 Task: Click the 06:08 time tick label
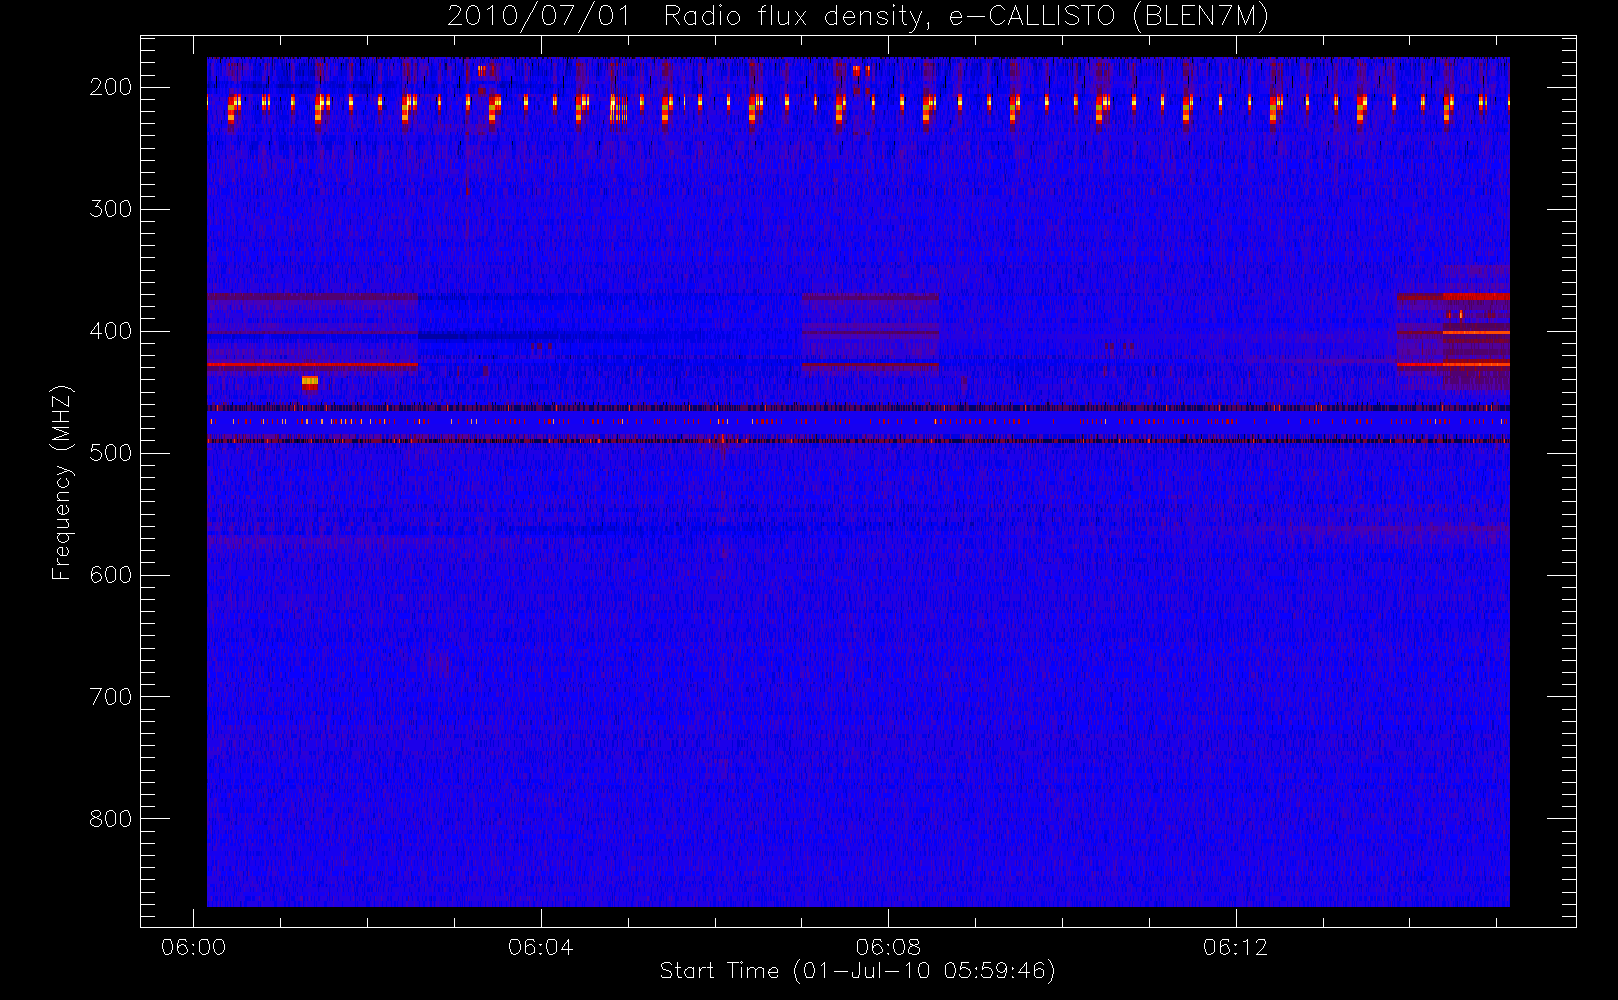(x=888, y=947)
